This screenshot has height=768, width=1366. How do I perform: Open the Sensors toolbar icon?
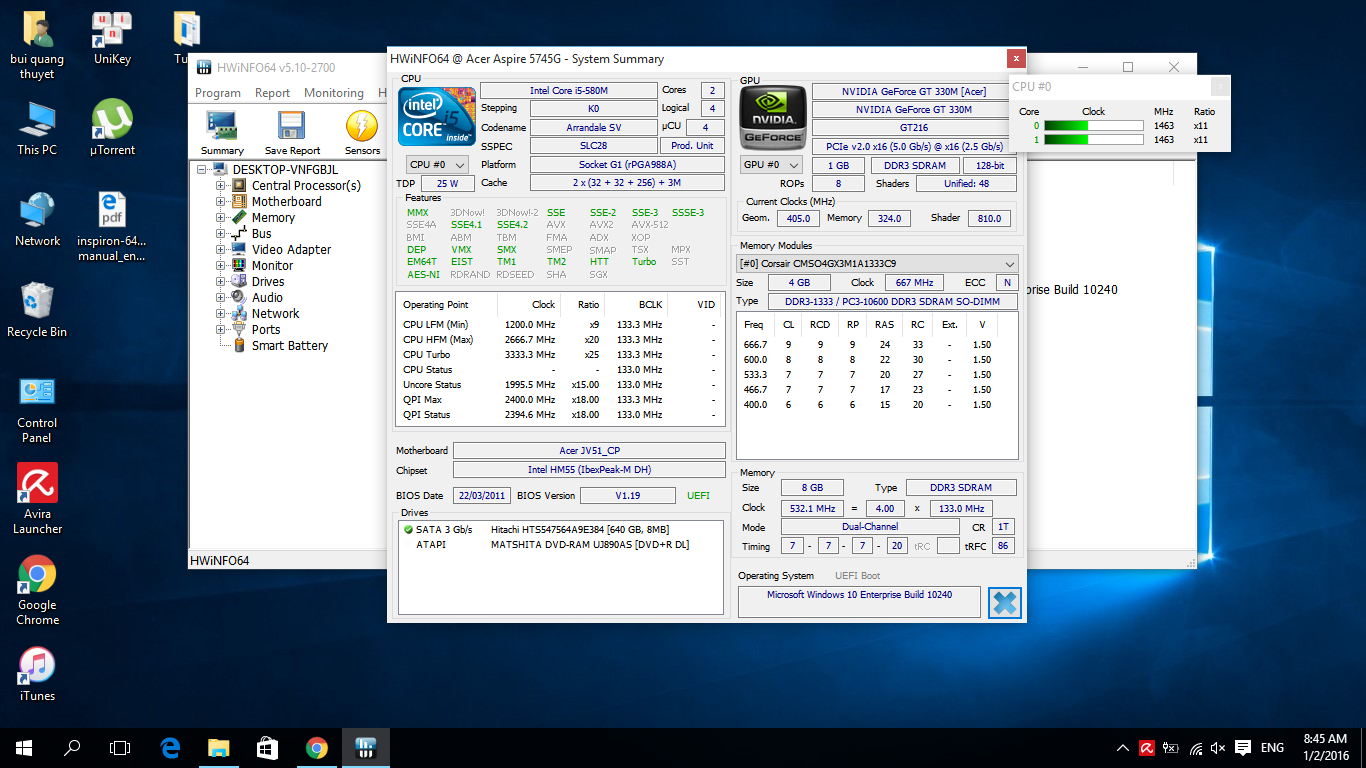click(x=362, y=132)
